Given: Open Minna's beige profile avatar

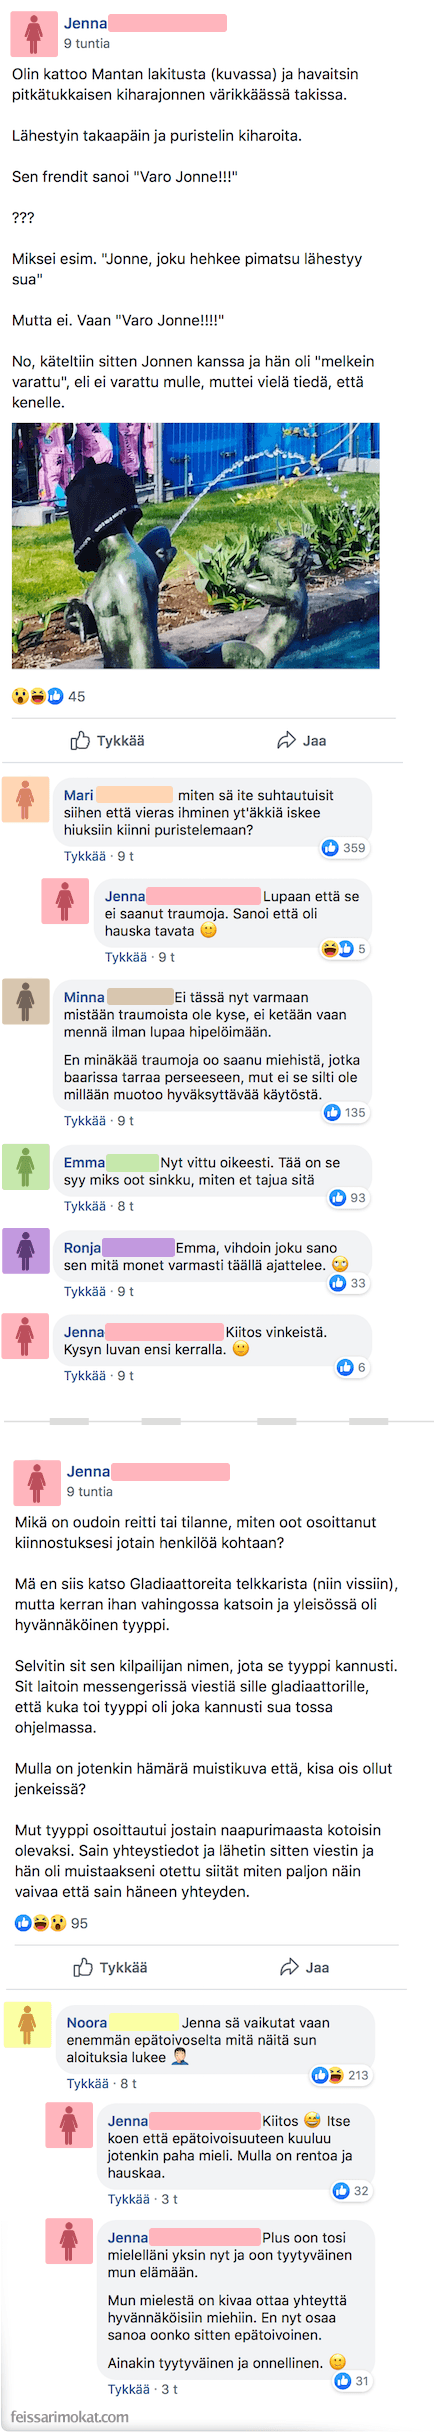Looking at the screenshot, I should click(x=26, y=1001).
